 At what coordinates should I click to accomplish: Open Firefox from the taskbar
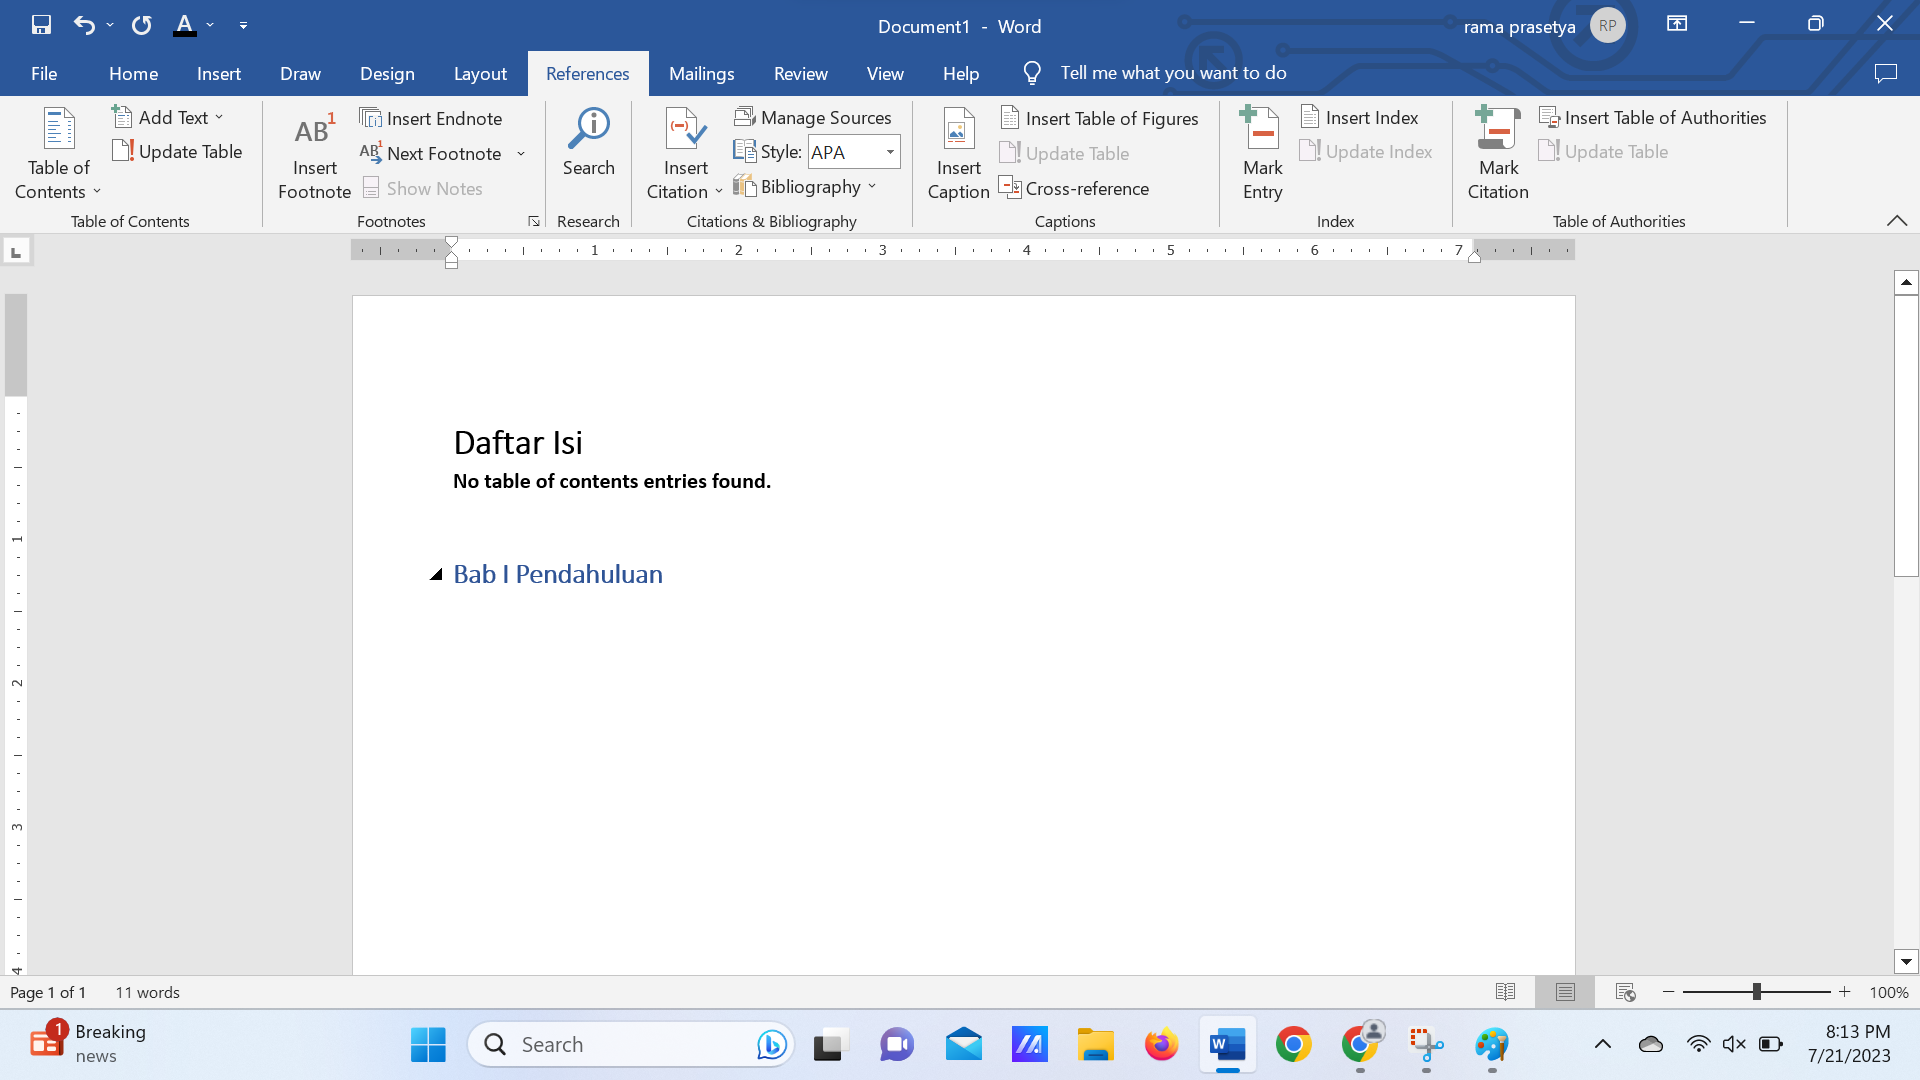pyautogui.click(x=1161, y=1045)
